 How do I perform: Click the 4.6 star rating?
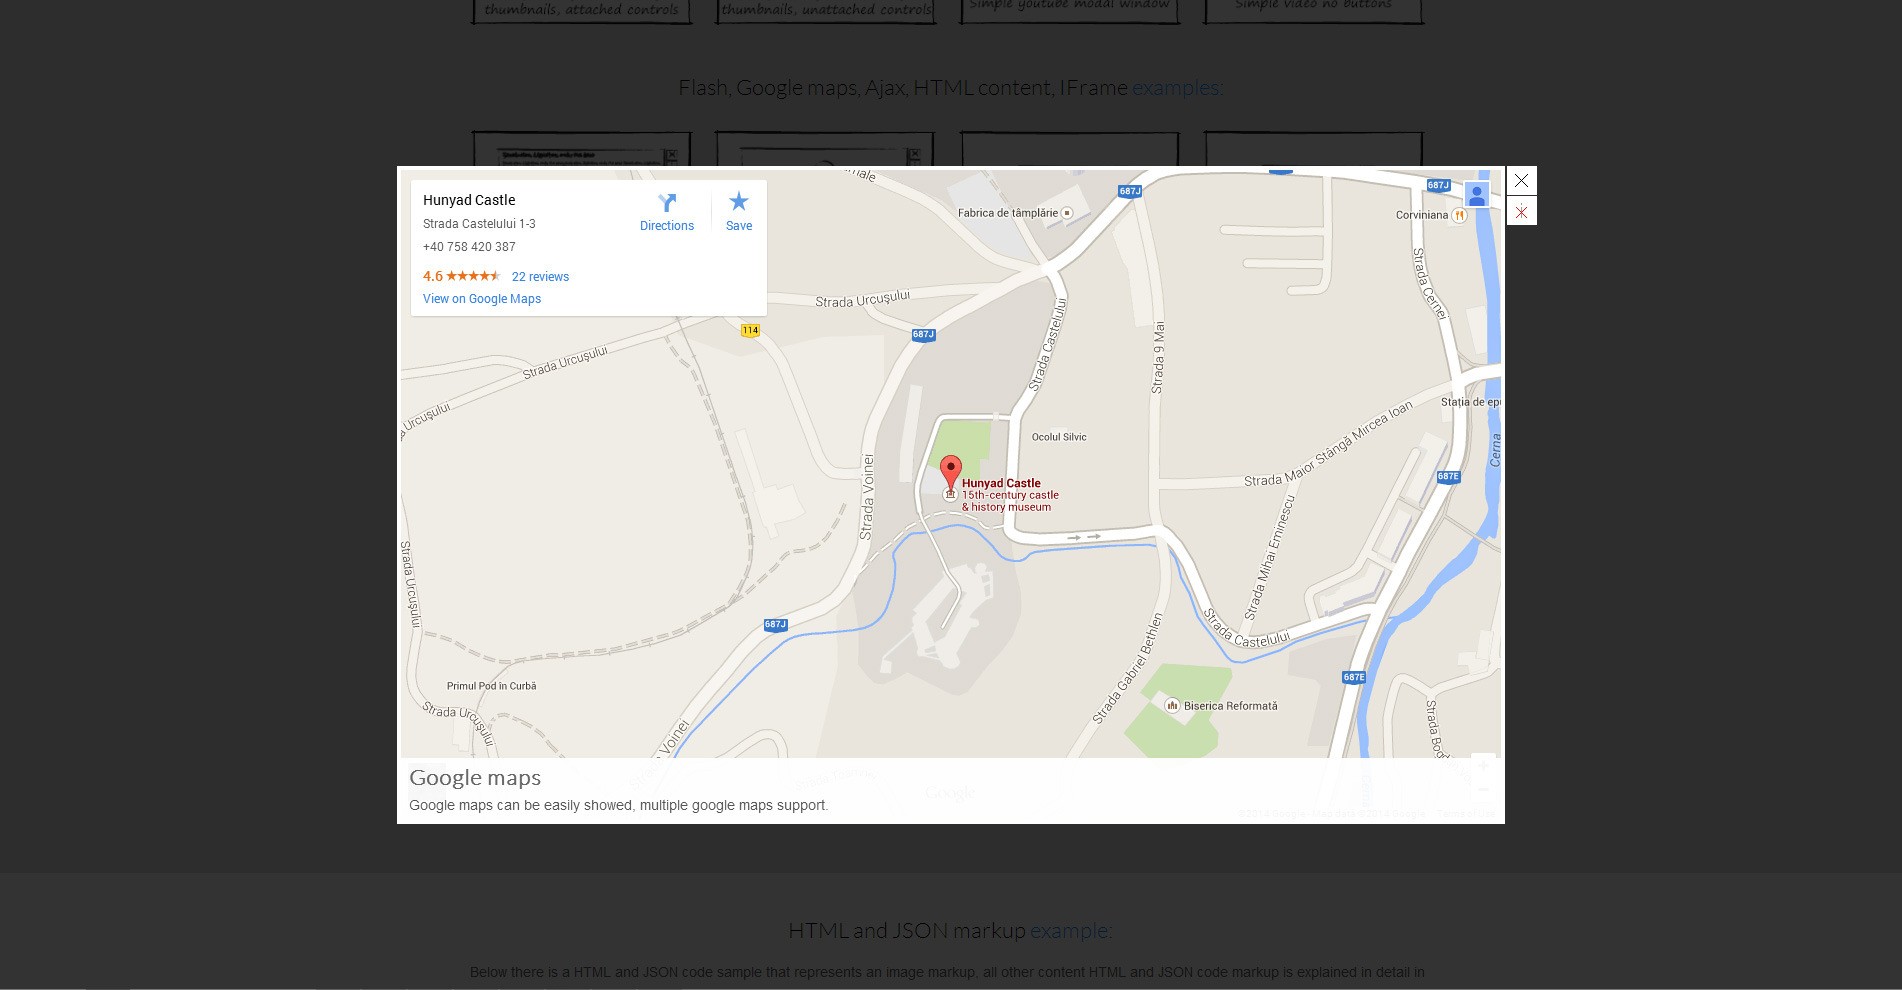[x=461, y=276]
